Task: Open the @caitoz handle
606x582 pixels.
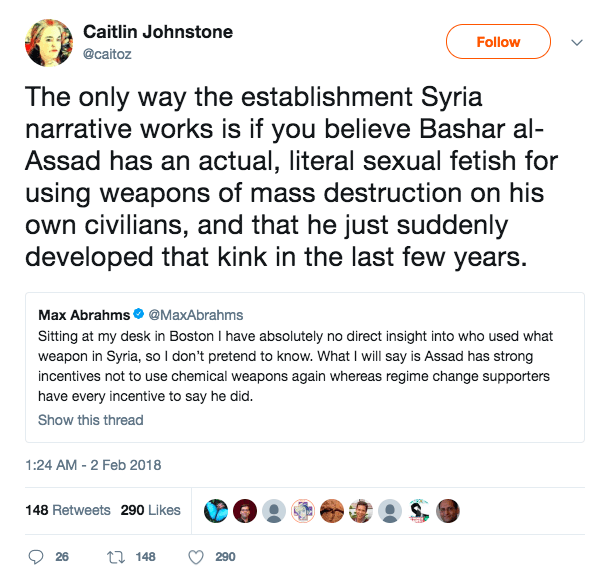Action: [107, 54]
